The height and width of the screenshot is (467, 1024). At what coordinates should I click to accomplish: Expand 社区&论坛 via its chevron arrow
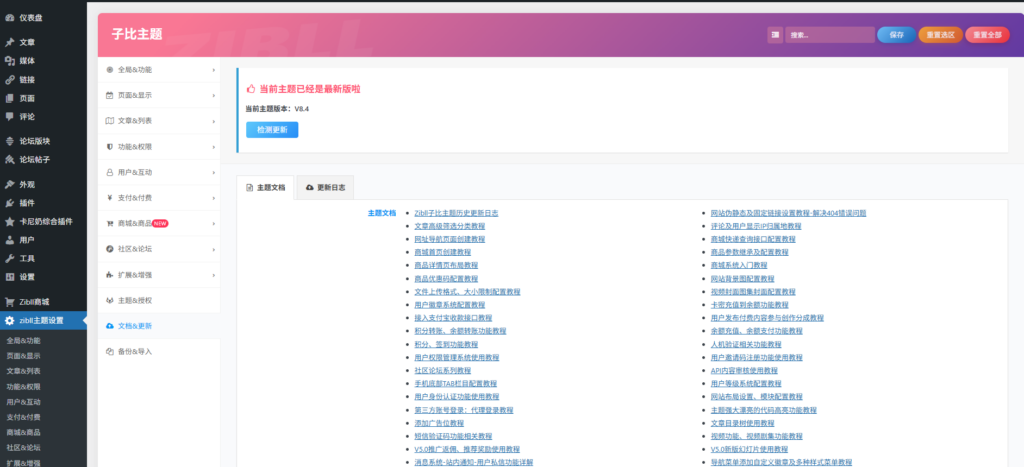[x=214, y=249]
